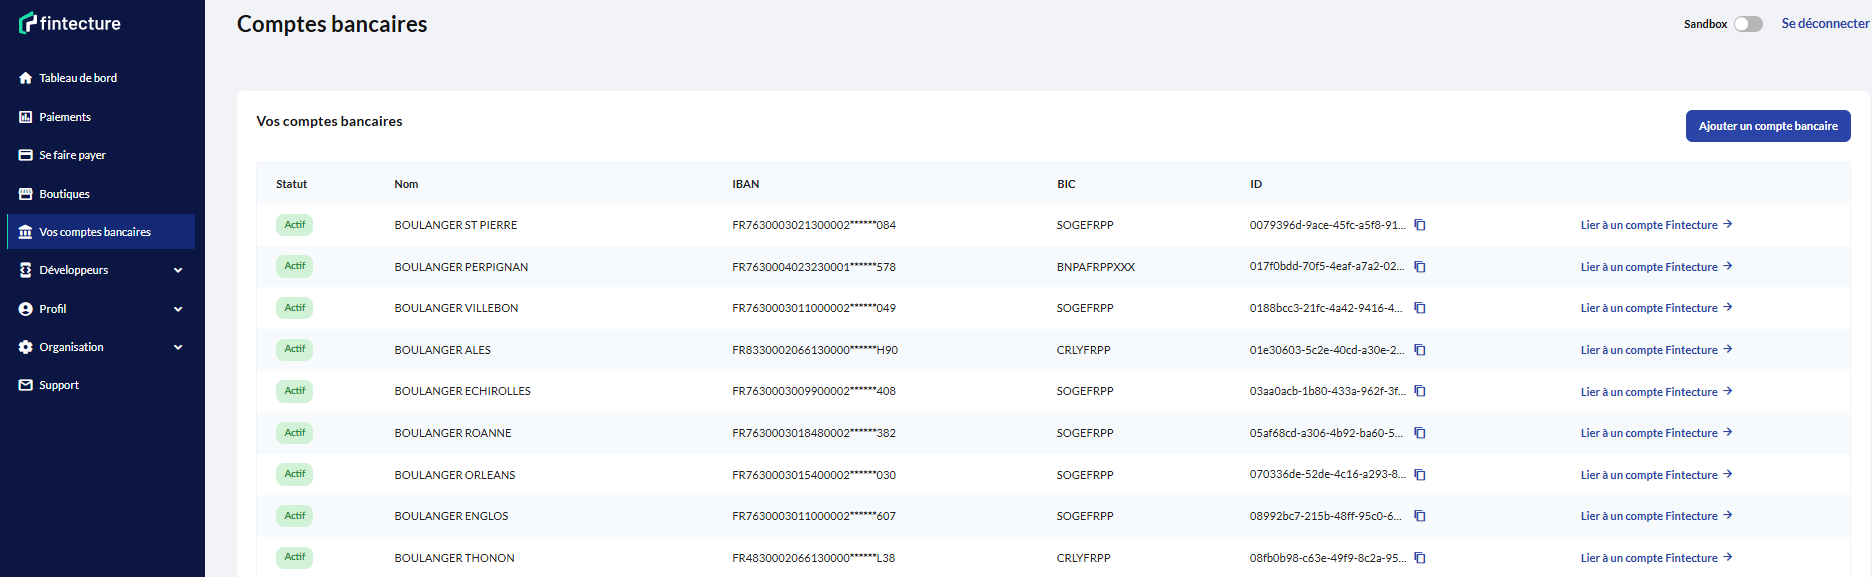The width and height of the screenshot is (1872, 577).
Task: Link BOULANGER PERPIGNAN to Fintecture account
Action: click(x=1656, y=267)
